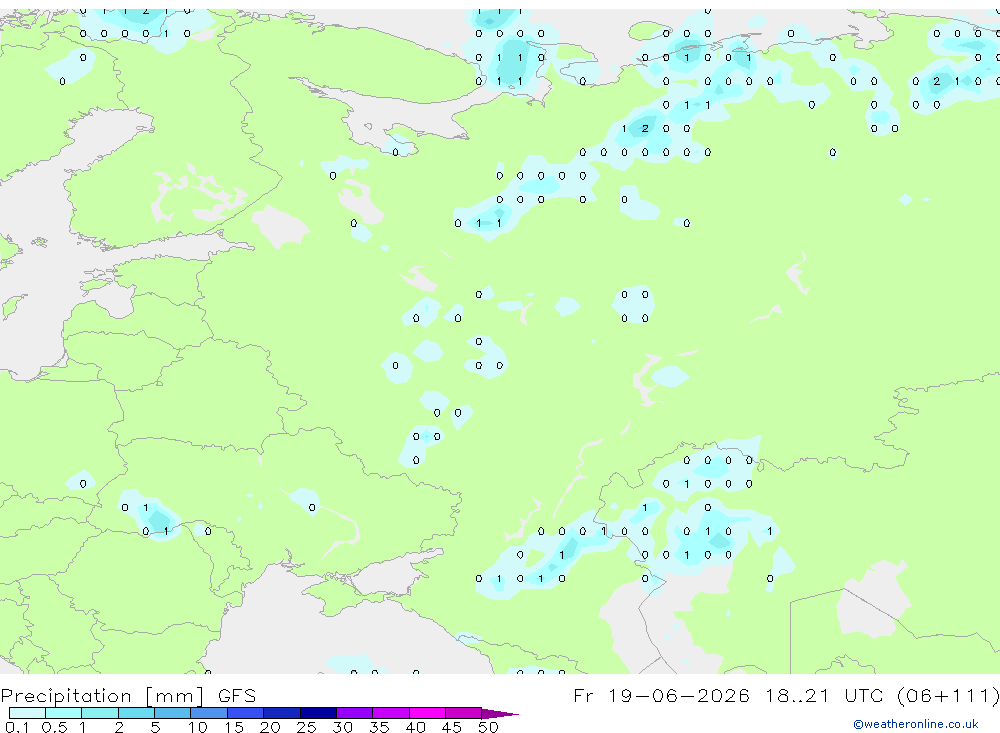Image resolution: width=1000 pixels, height=733 pixels.
Task: Pick the 10–15 mm legend color swatch
Action: point(209,713)
